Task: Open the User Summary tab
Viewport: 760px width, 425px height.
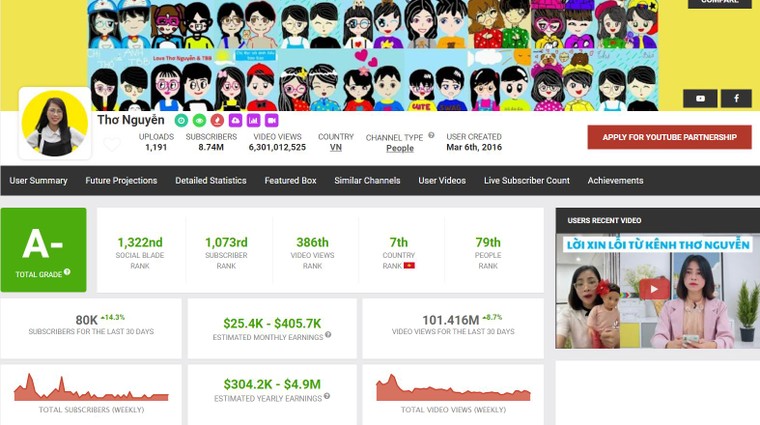Action: pyautogui.click(x=38, y=180)
